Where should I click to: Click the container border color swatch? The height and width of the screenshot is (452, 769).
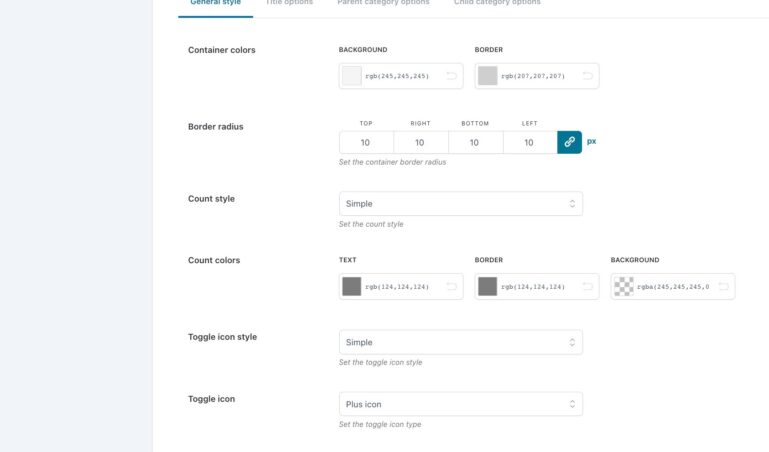pyautogui.click(x=487, y=76)
